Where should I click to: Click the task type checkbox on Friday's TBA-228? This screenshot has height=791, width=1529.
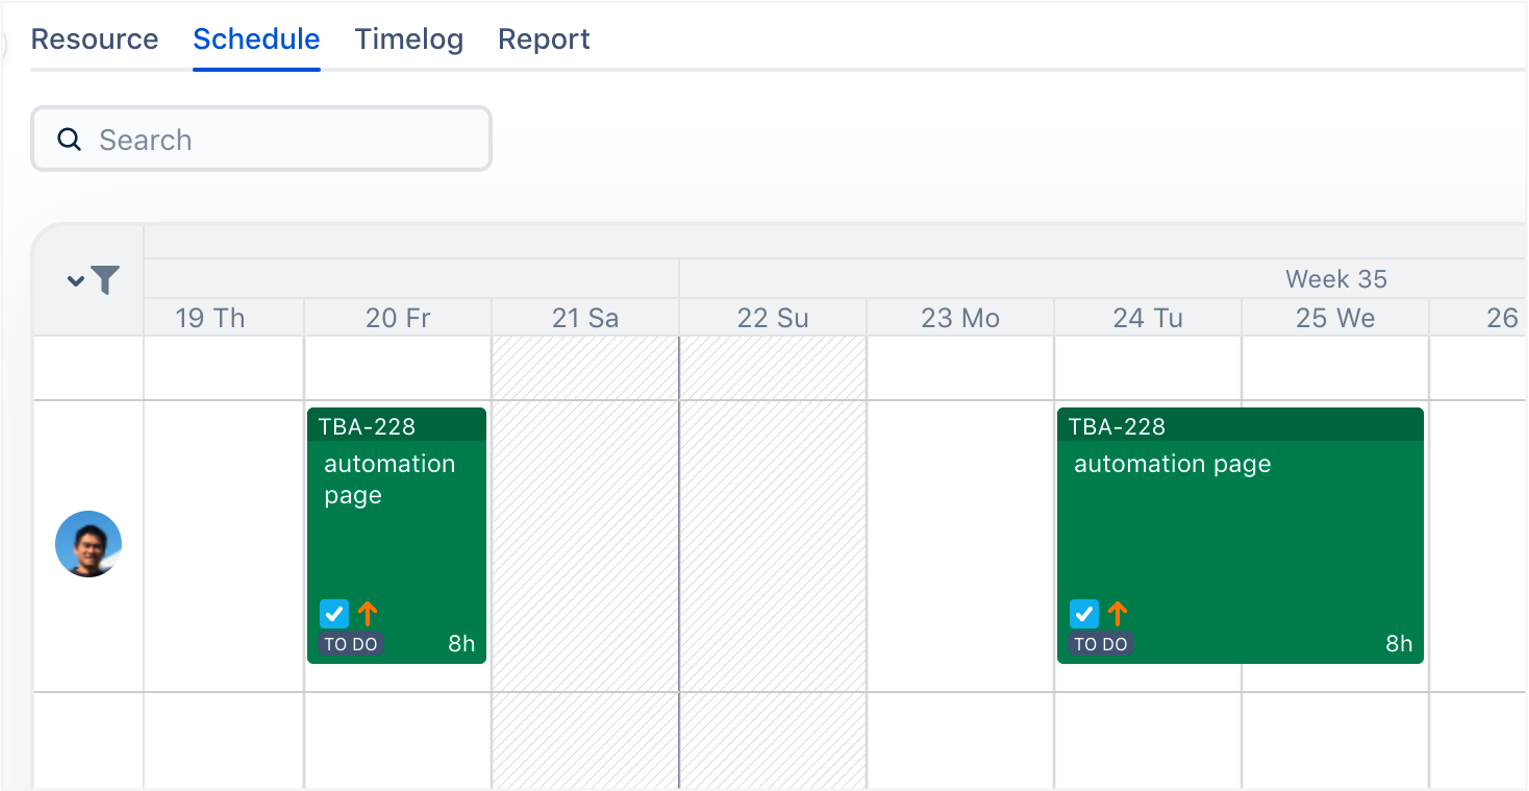tap(334, 613)
